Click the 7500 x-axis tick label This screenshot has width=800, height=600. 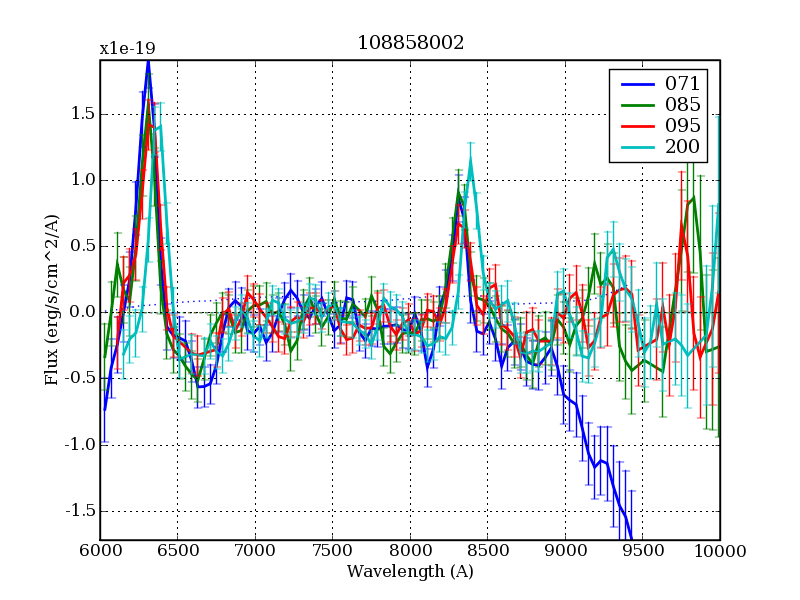coord(332,551)
